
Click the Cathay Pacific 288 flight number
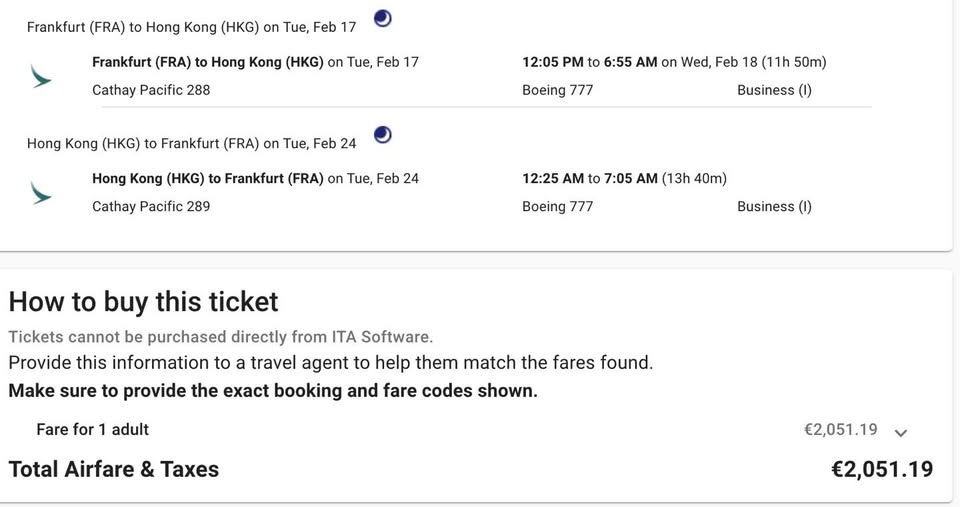point(151,90)
